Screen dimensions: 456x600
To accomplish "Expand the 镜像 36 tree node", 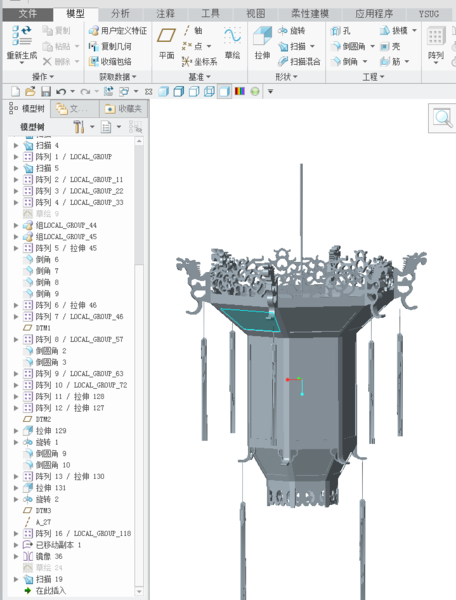I will pos(16,556).
